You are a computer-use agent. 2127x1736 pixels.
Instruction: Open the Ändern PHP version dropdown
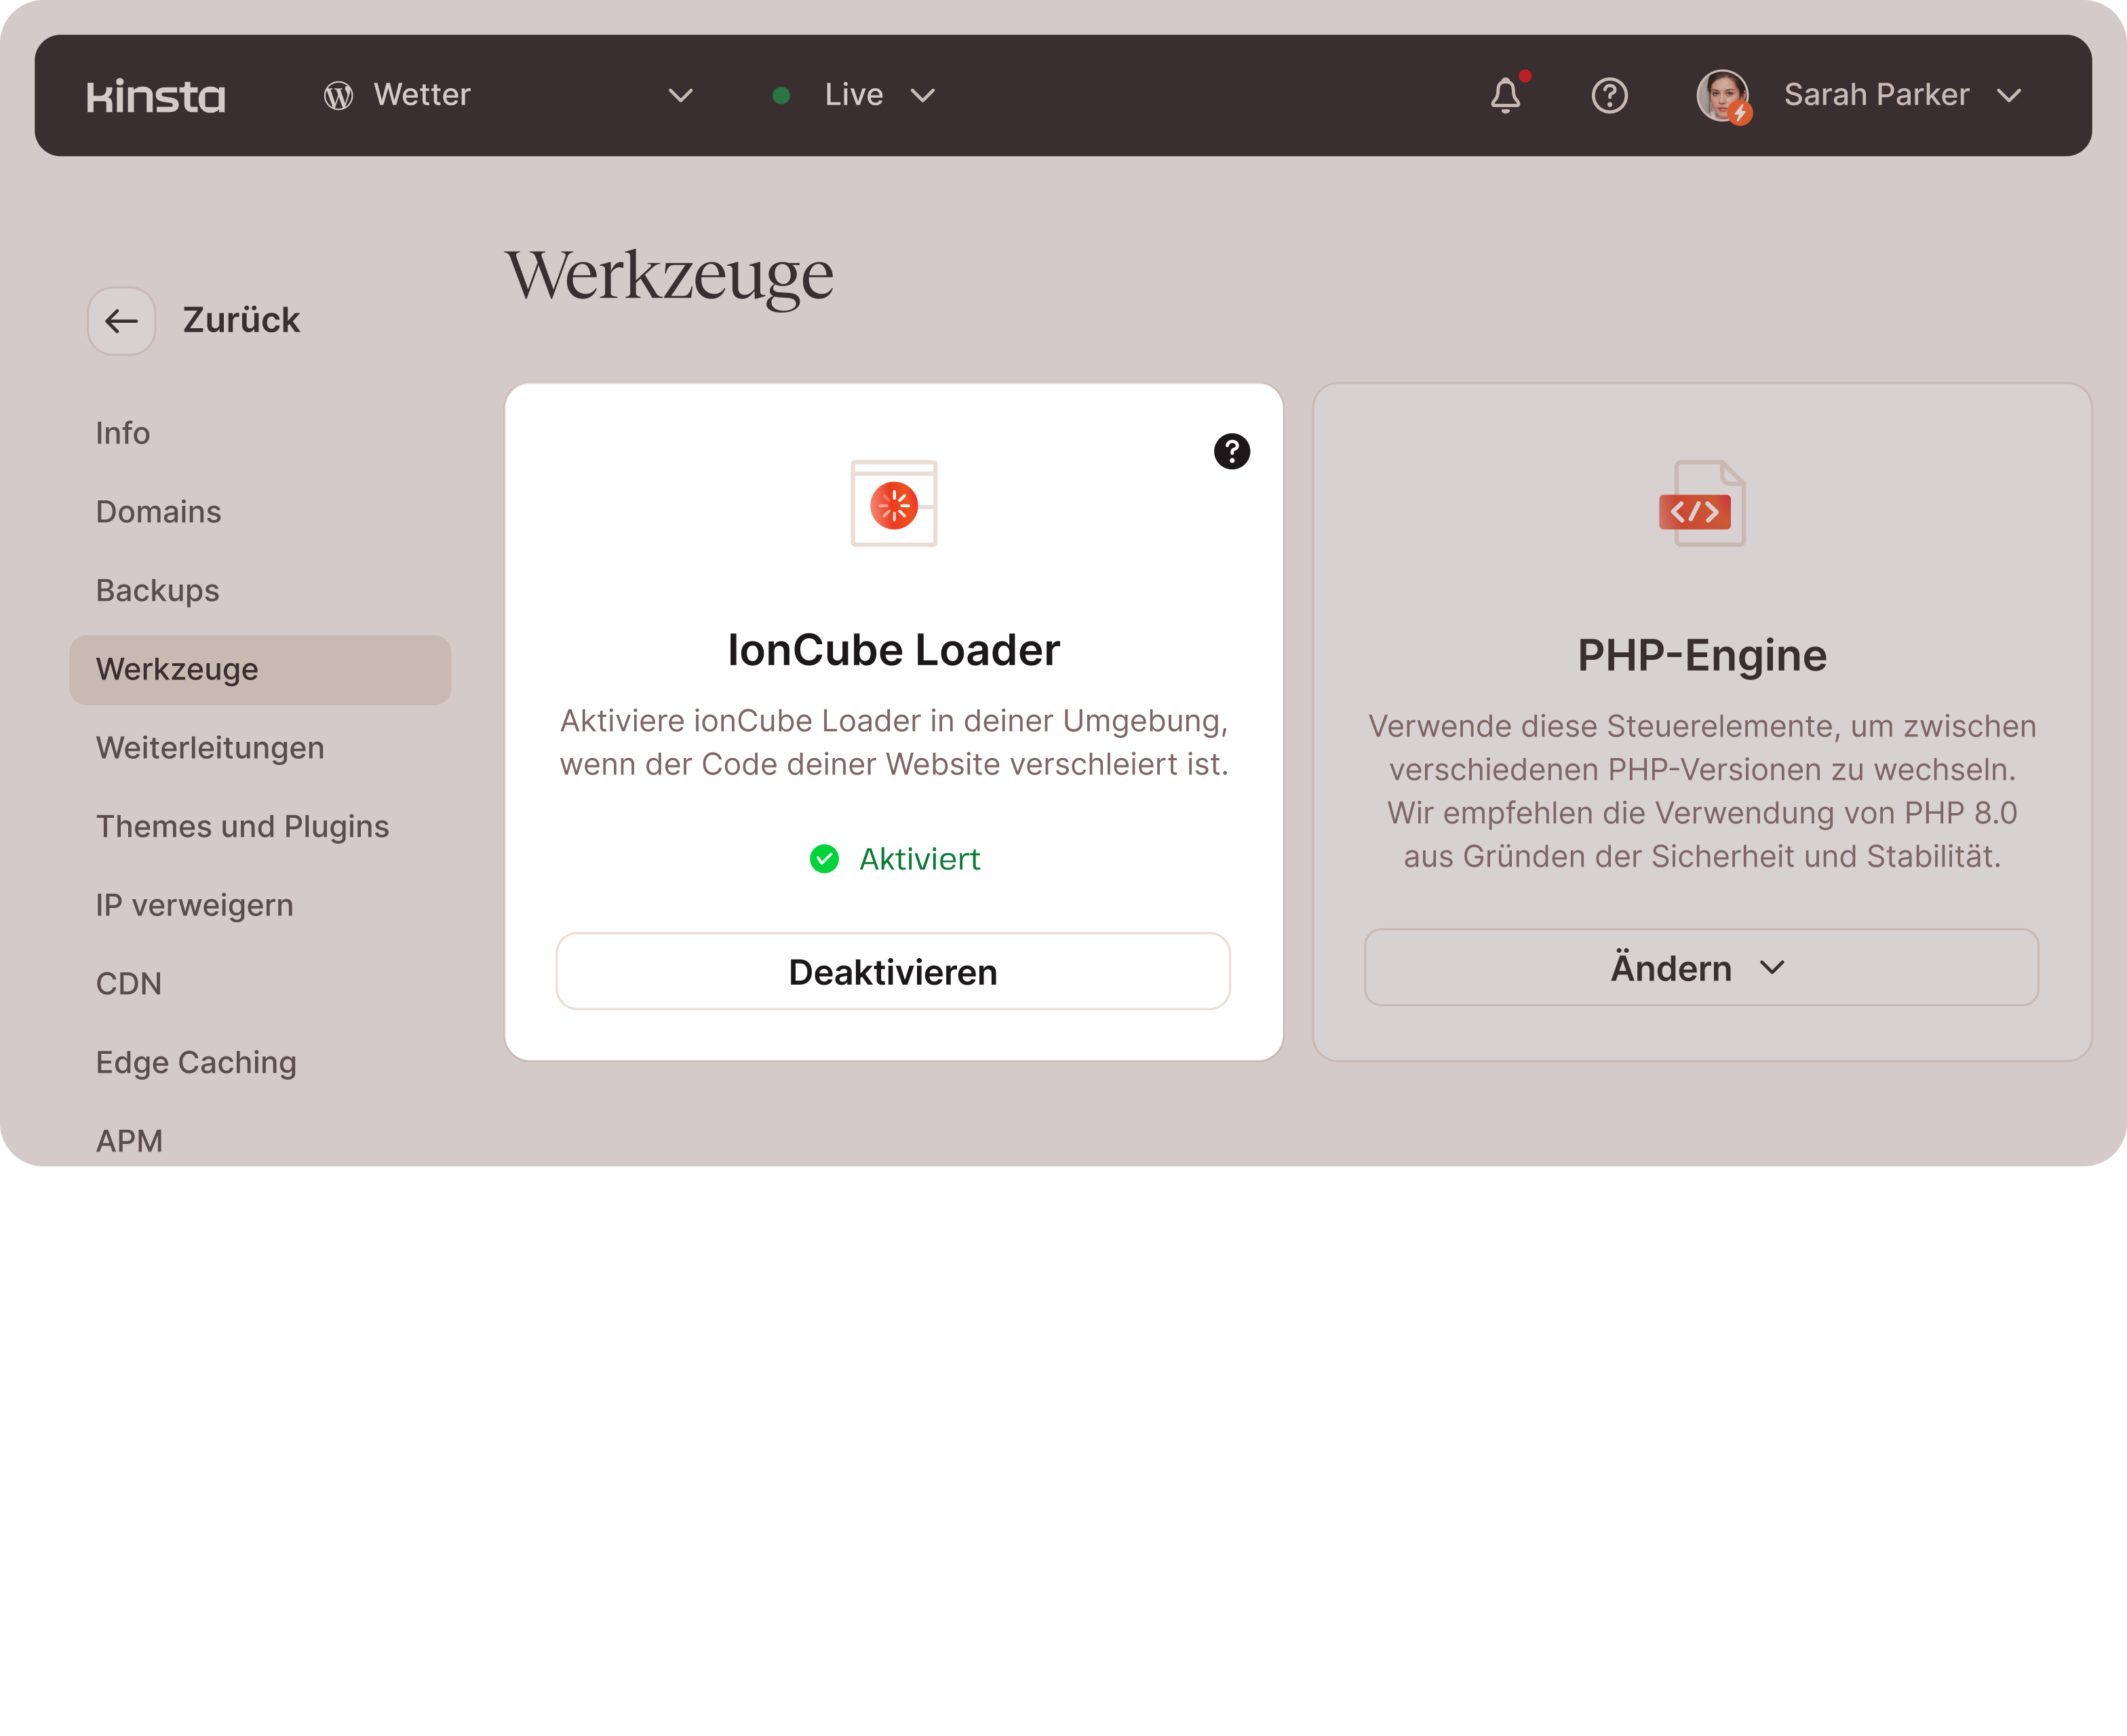1700,967
